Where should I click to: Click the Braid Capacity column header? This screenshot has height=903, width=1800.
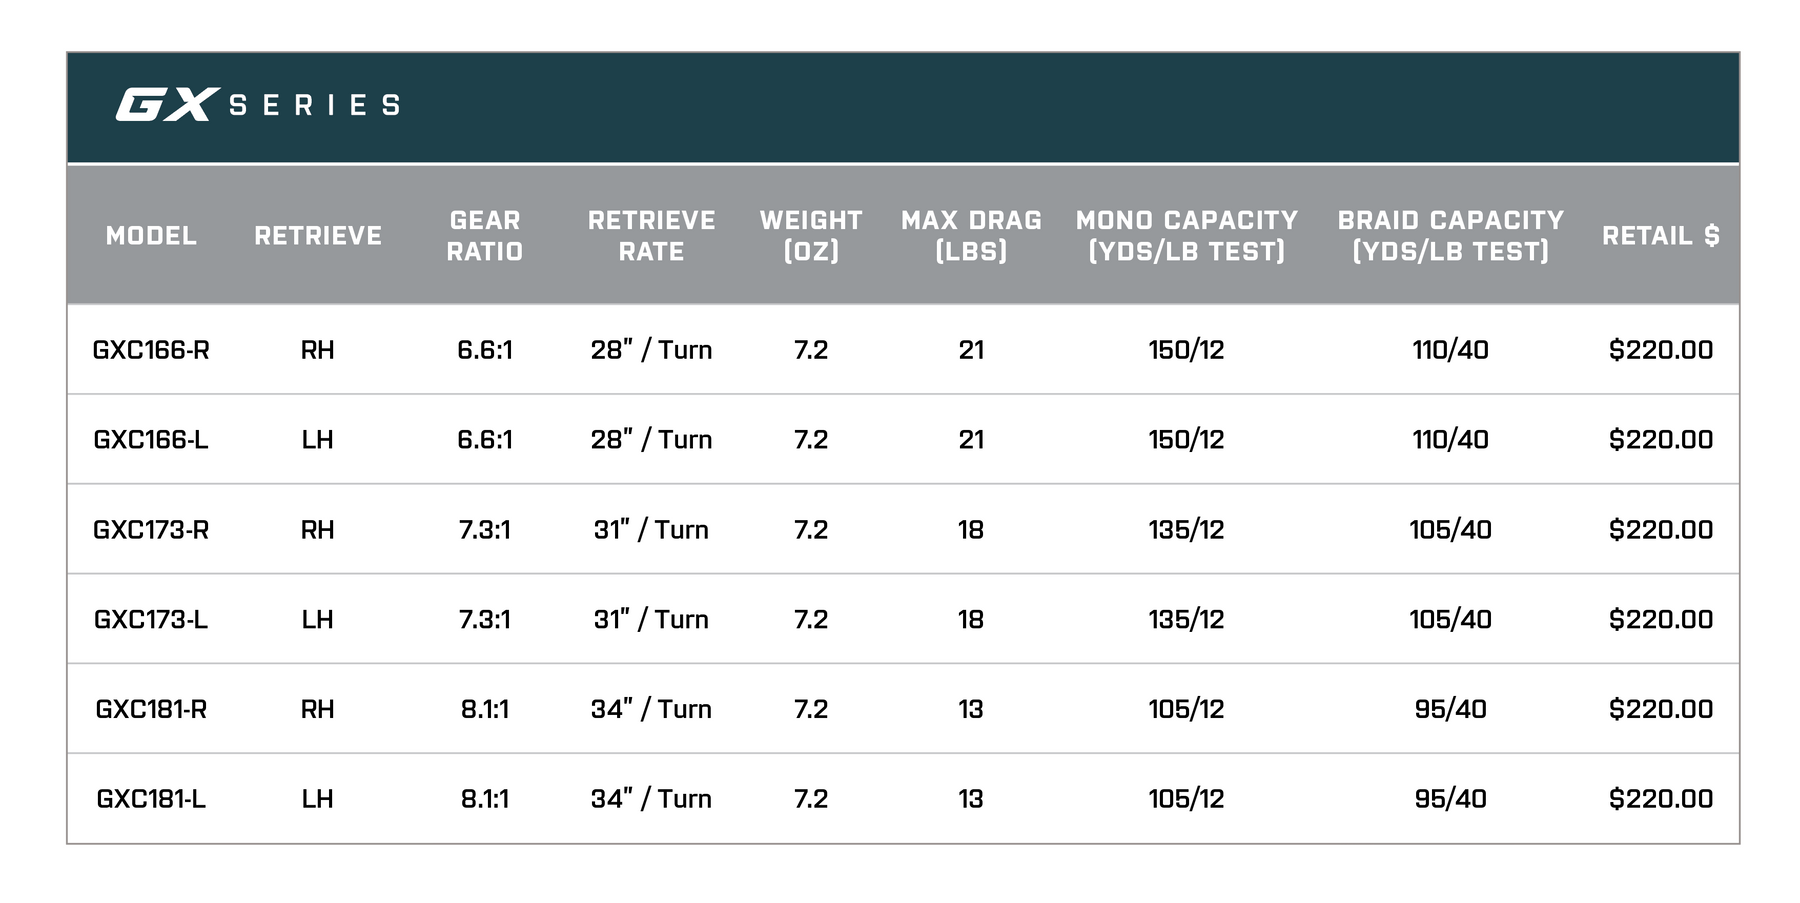click(x=1450, y=236)
